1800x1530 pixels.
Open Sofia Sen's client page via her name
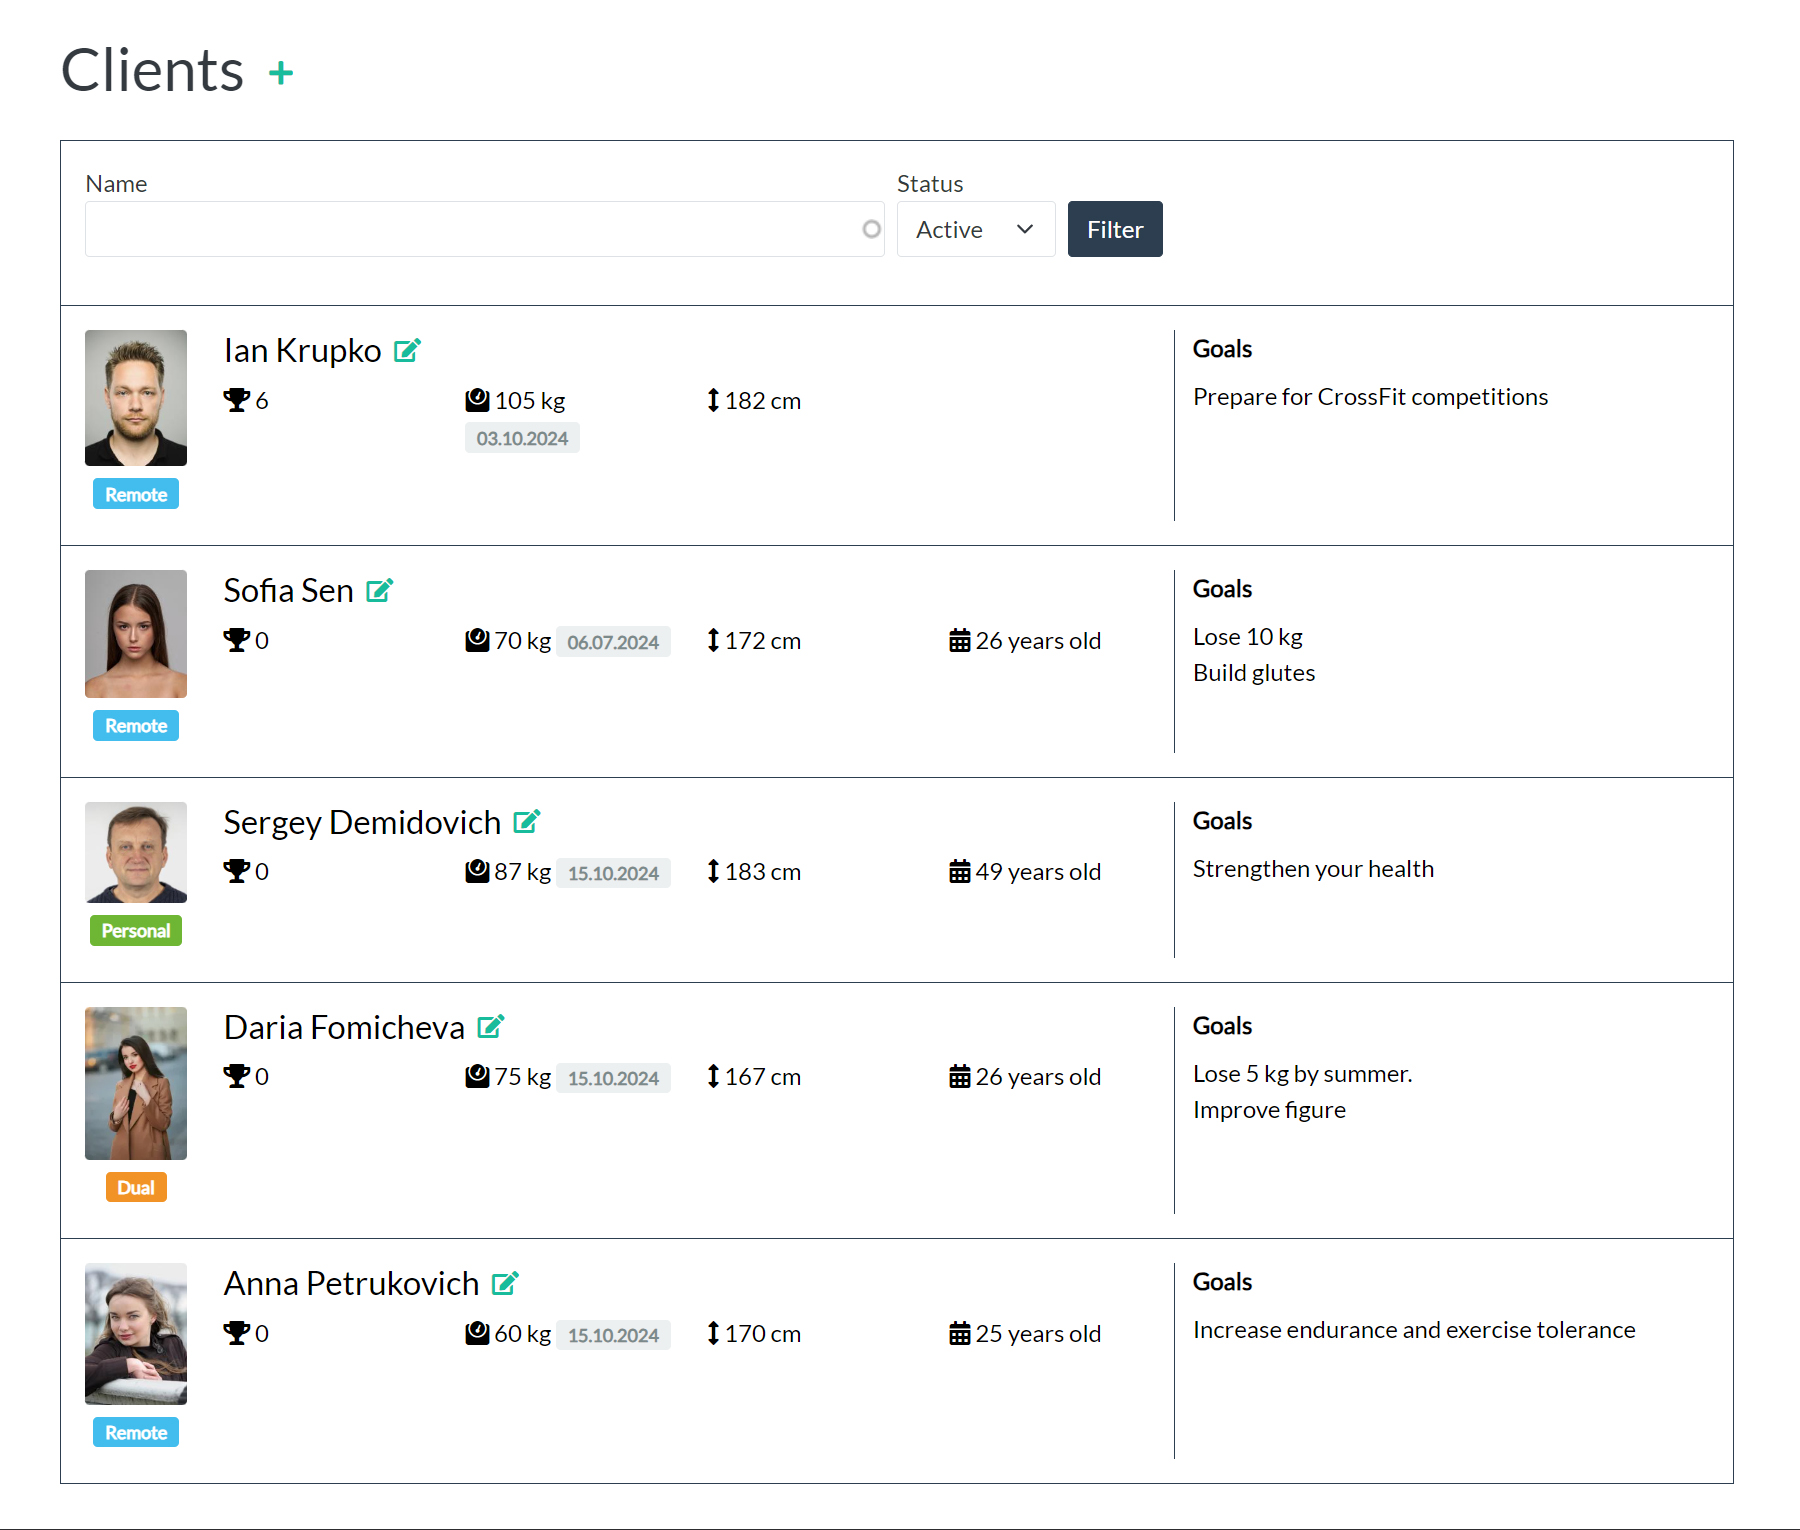click(288, 591)
